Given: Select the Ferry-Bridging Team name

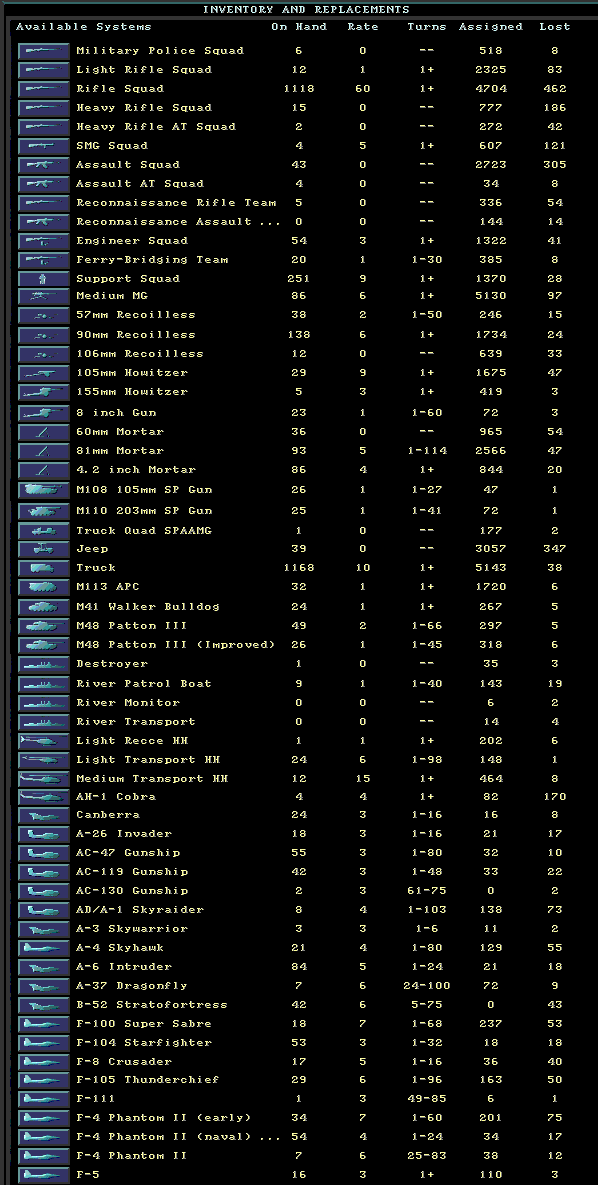Looking at the screenshot, I should [x=152, y=259].
